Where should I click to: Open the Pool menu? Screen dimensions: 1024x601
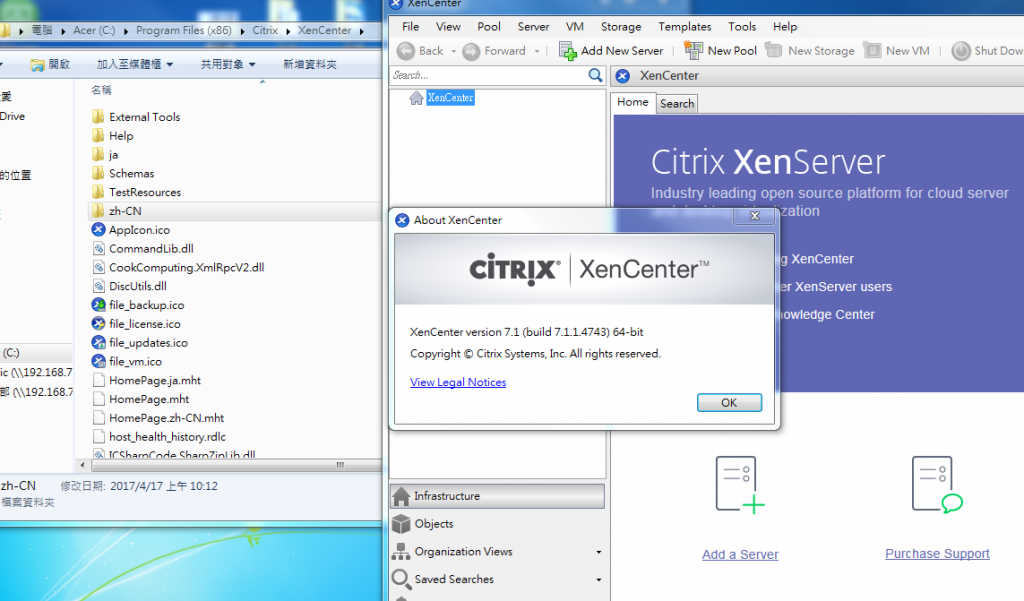[x=488, y=27]
